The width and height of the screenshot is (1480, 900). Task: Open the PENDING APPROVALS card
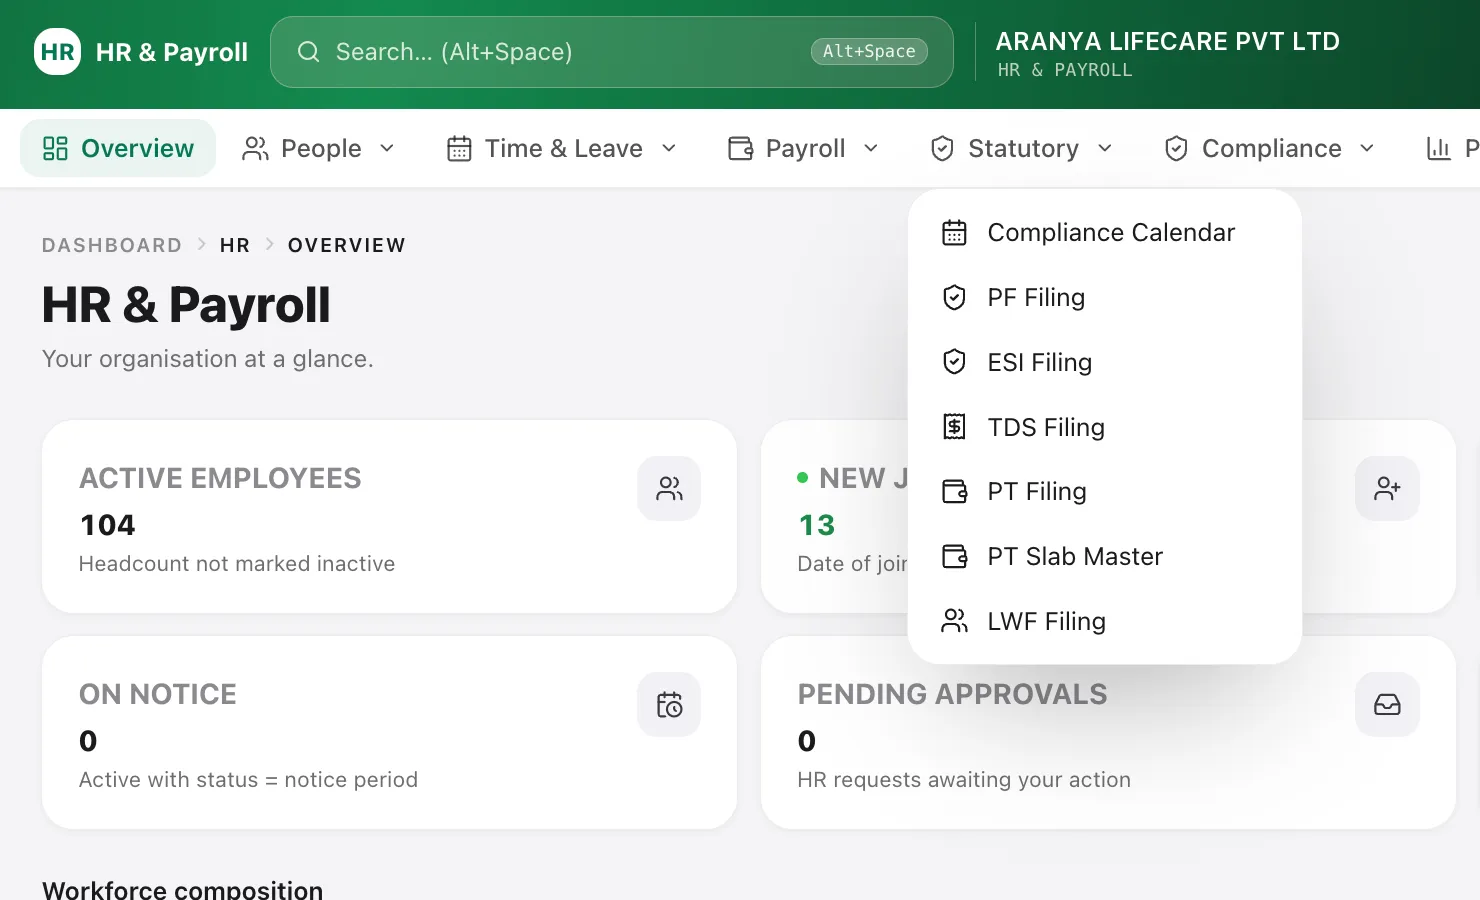tap(1108, 732)
